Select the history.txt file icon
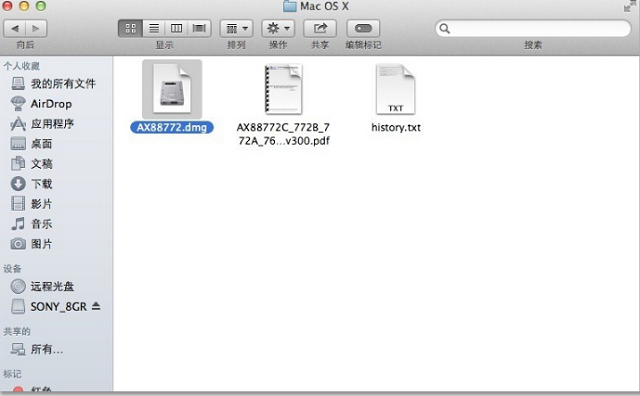The height and width of the screenshot is (396, 640). 396,89
